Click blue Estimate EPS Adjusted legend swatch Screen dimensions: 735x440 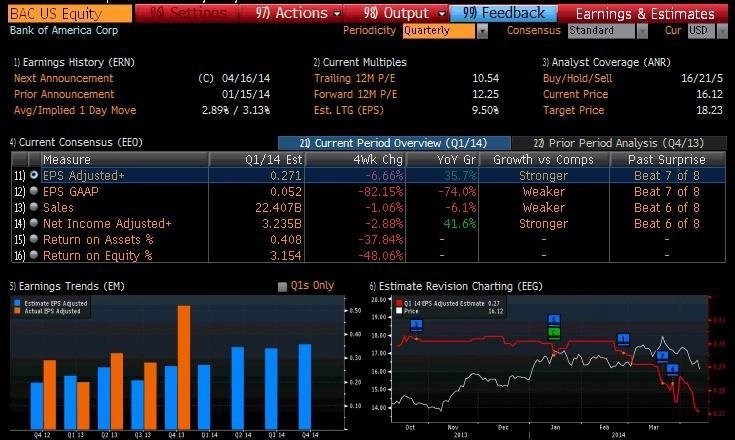coord(17,303)
